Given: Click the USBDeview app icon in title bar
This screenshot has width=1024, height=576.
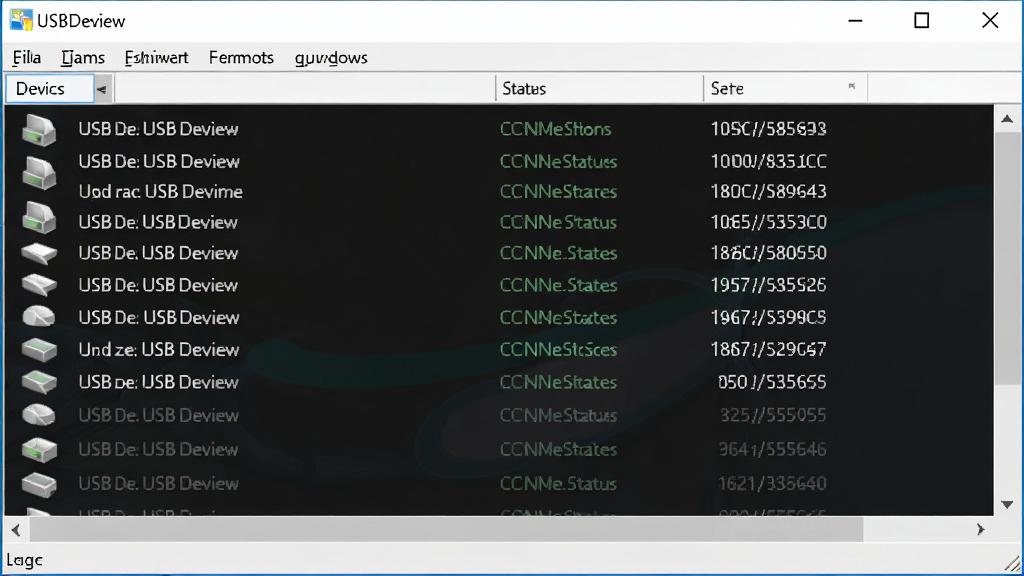Looking at the screenshot, I should coord(21,20).
